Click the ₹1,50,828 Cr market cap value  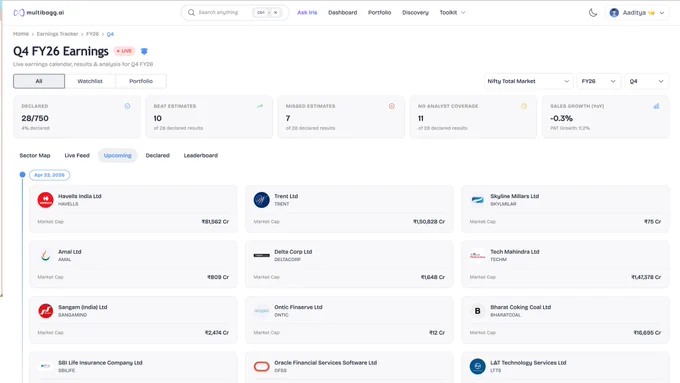coord(429,222)
